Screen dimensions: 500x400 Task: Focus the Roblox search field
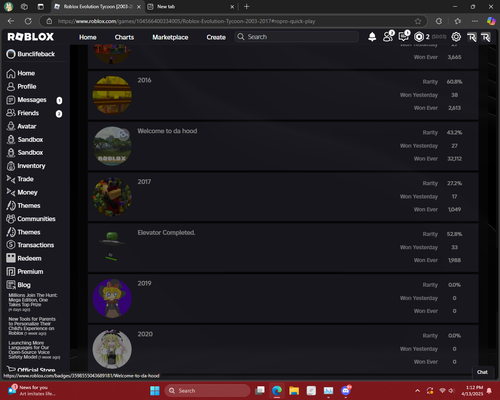pyautogui.click(x=297, y=37)
